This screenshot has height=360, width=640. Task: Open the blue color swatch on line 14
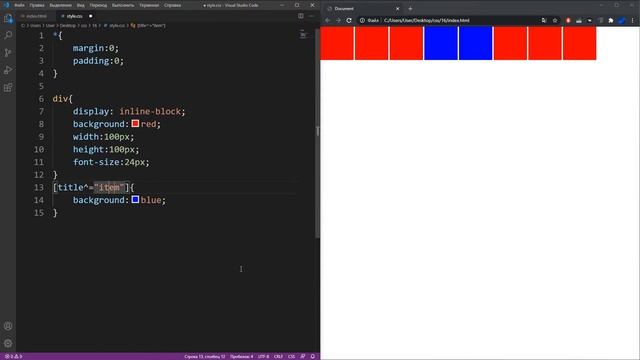pos(135,200)
